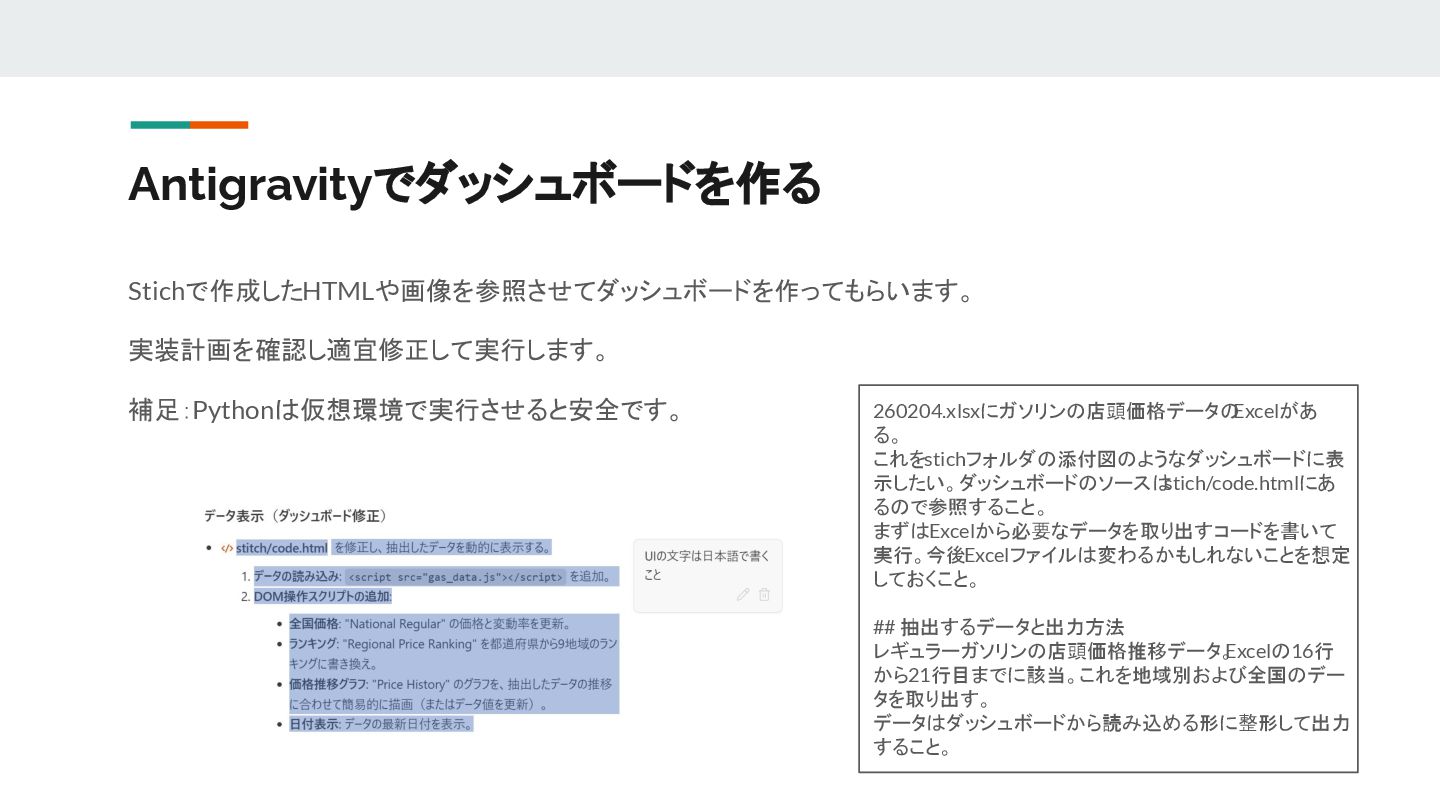The image size is (1440, 810).
Task: Click the '価格推移グラフ' bullet line
Action: pos(453,694)
